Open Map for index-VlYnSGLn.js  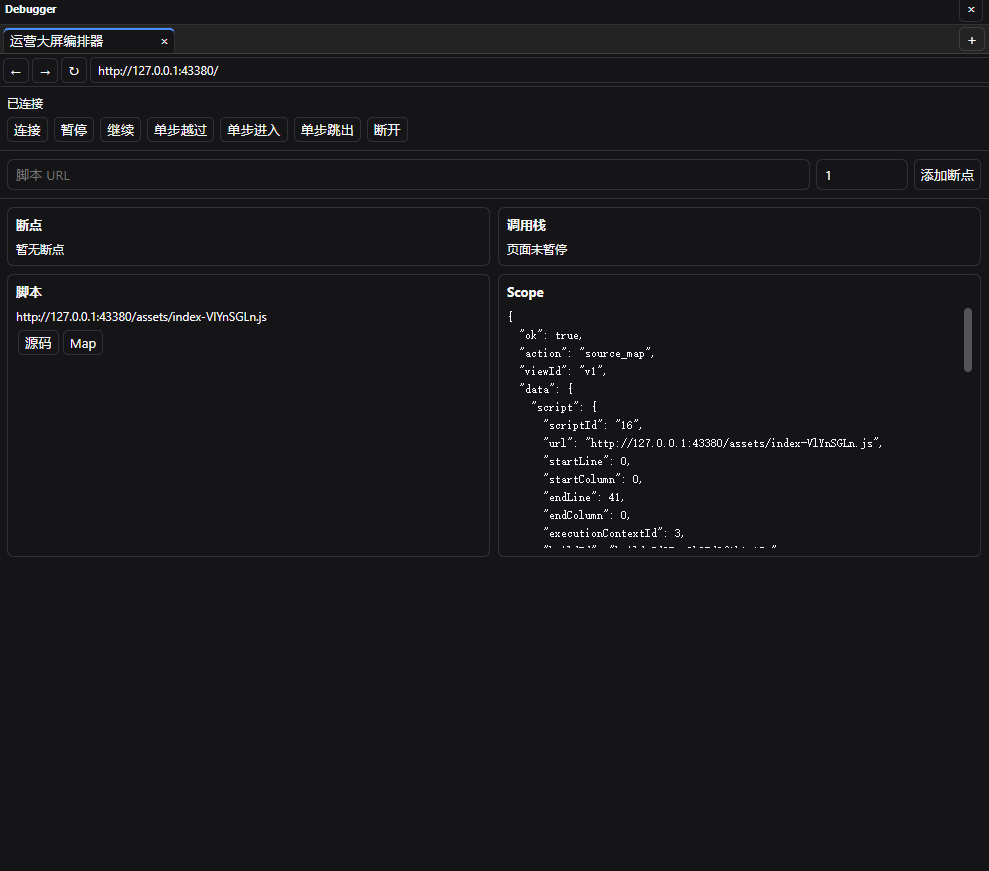(83, 343)
